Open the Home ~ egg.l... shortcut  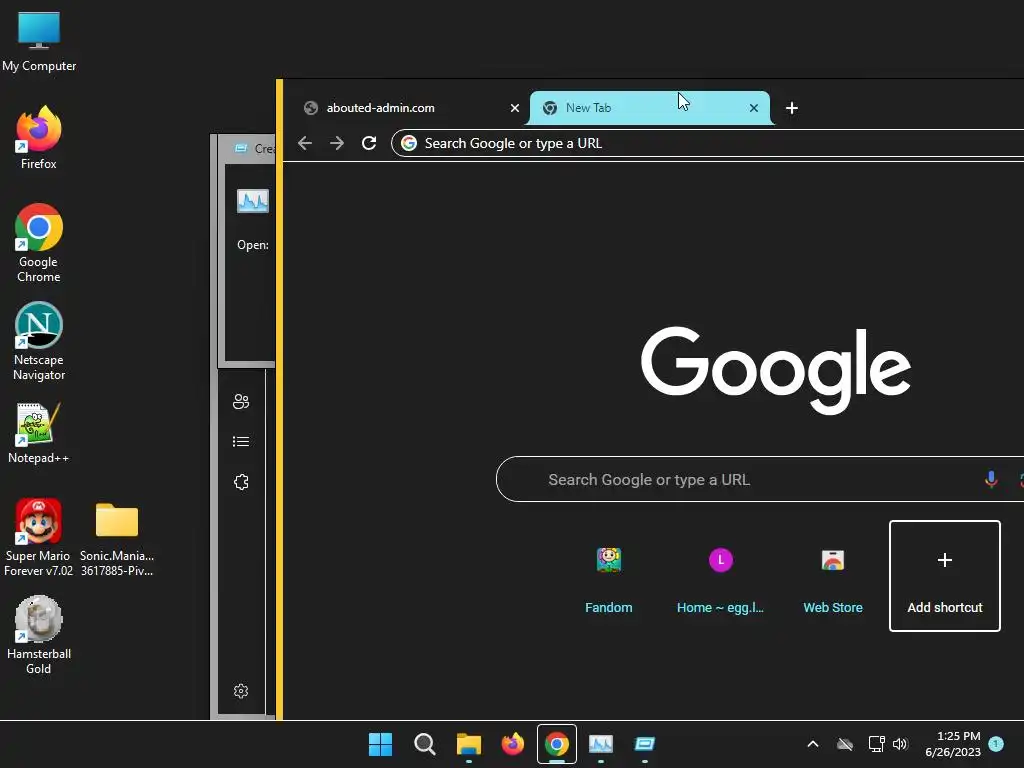[720, 576]
